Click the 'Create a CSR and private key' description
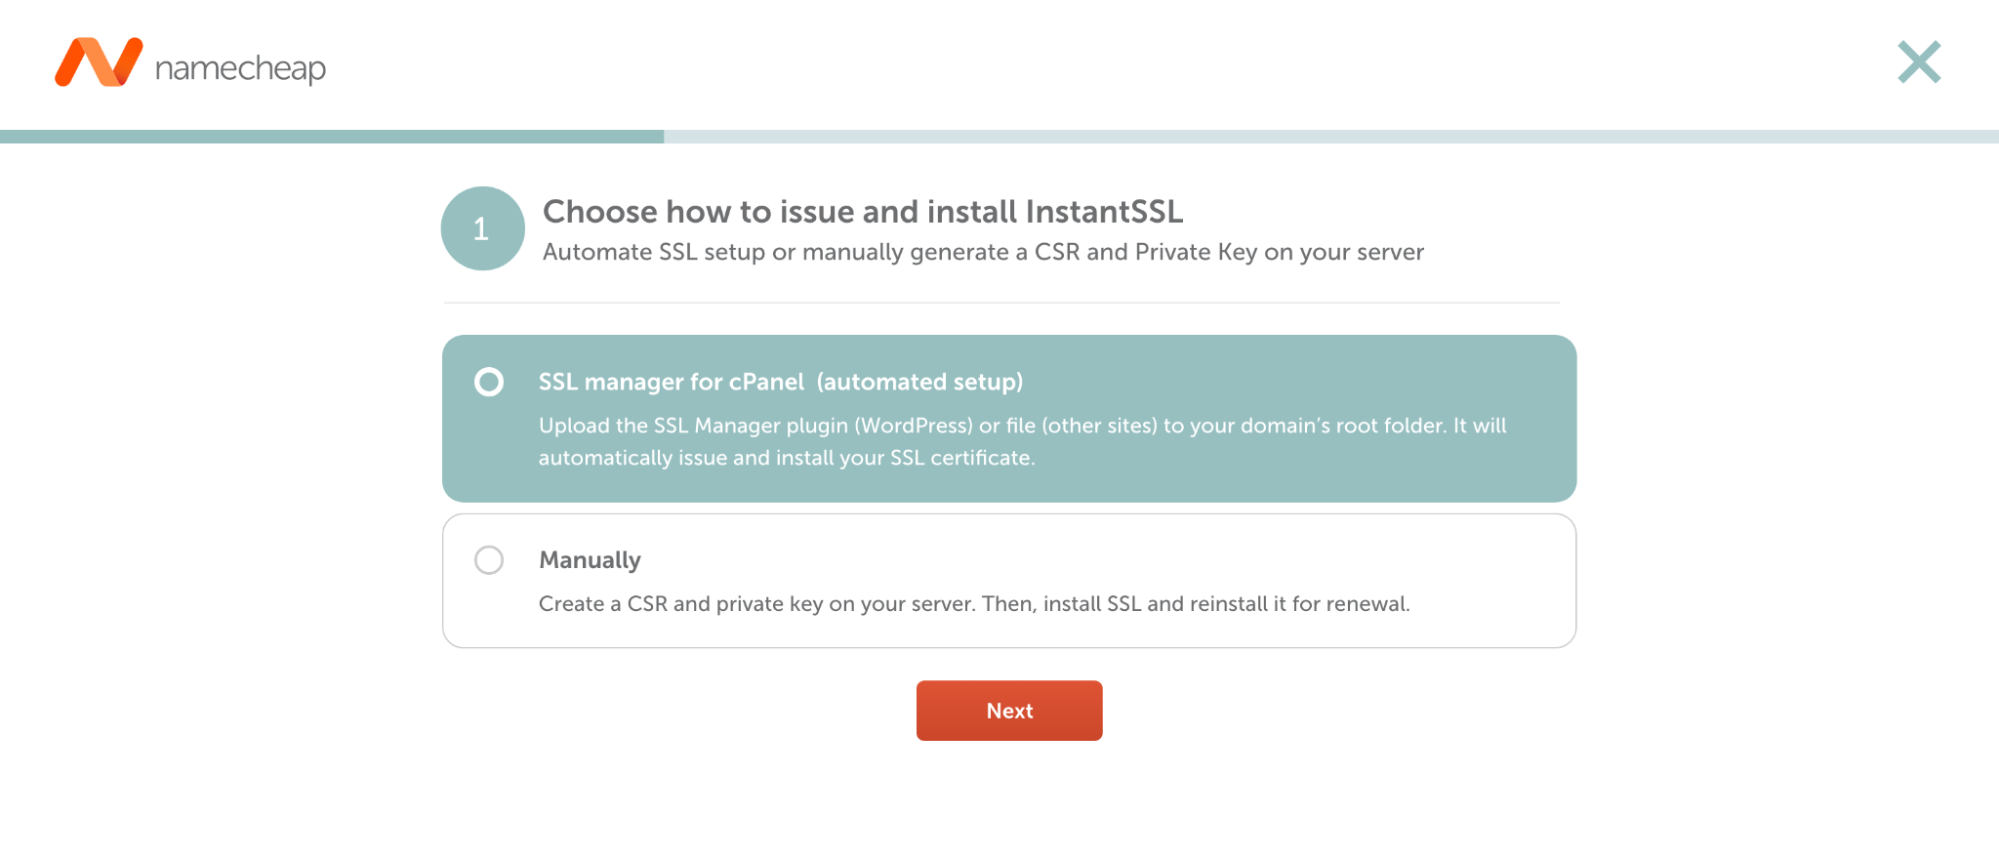Viewport: 1999px width, 859px height. click(974, 604)
